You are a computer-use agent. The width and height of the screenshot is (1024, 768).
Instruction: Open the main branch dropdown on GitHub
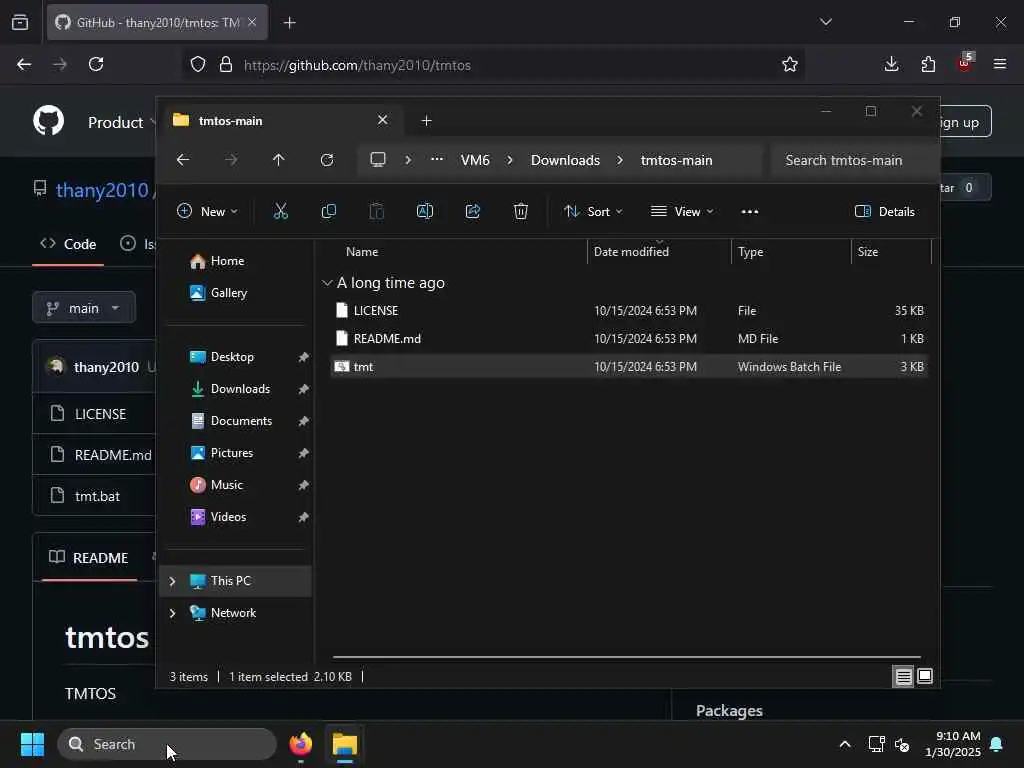tap(84, 308)
